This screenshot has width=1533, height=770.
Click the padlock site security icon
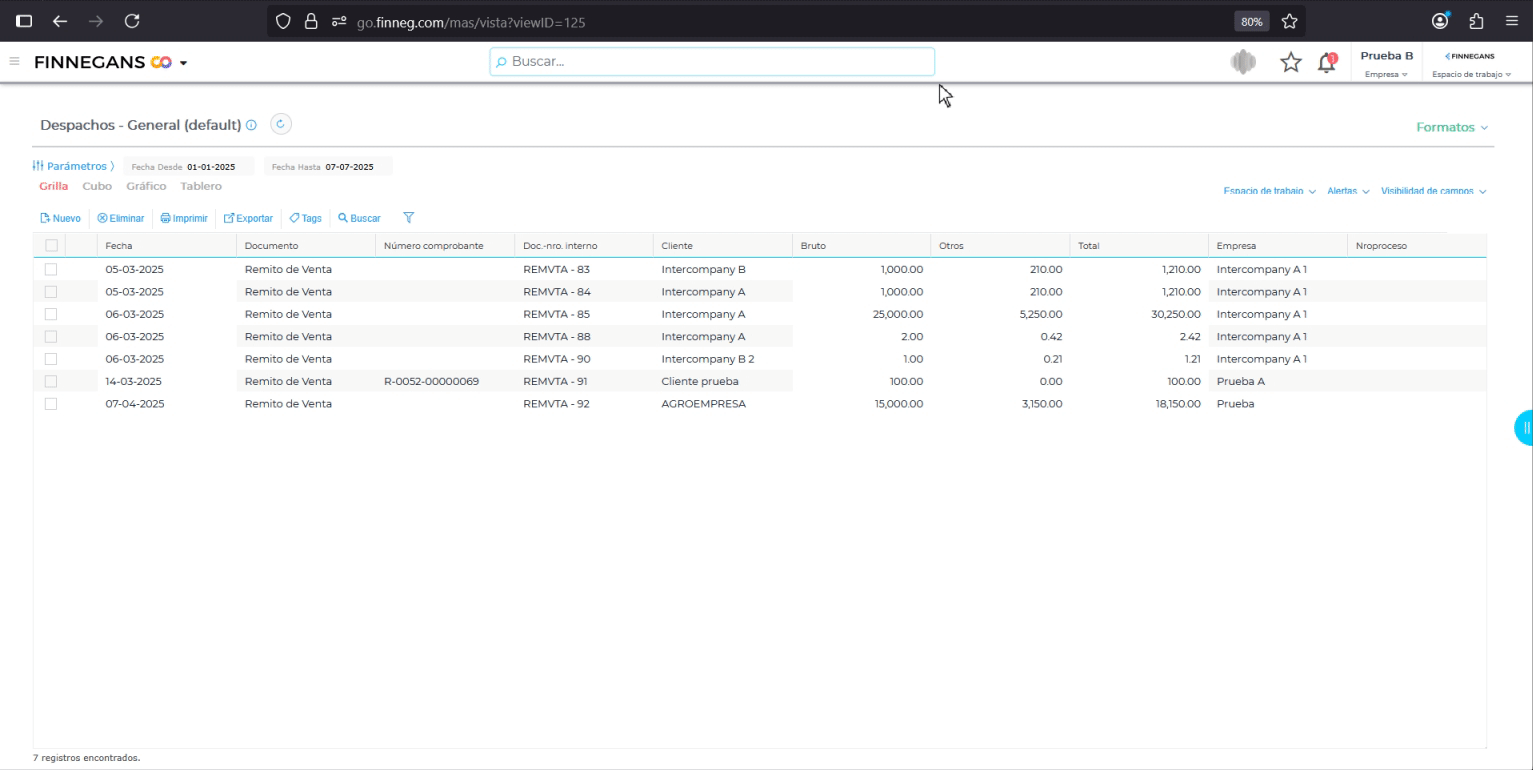pyautogui.click(x=311, y=21)
